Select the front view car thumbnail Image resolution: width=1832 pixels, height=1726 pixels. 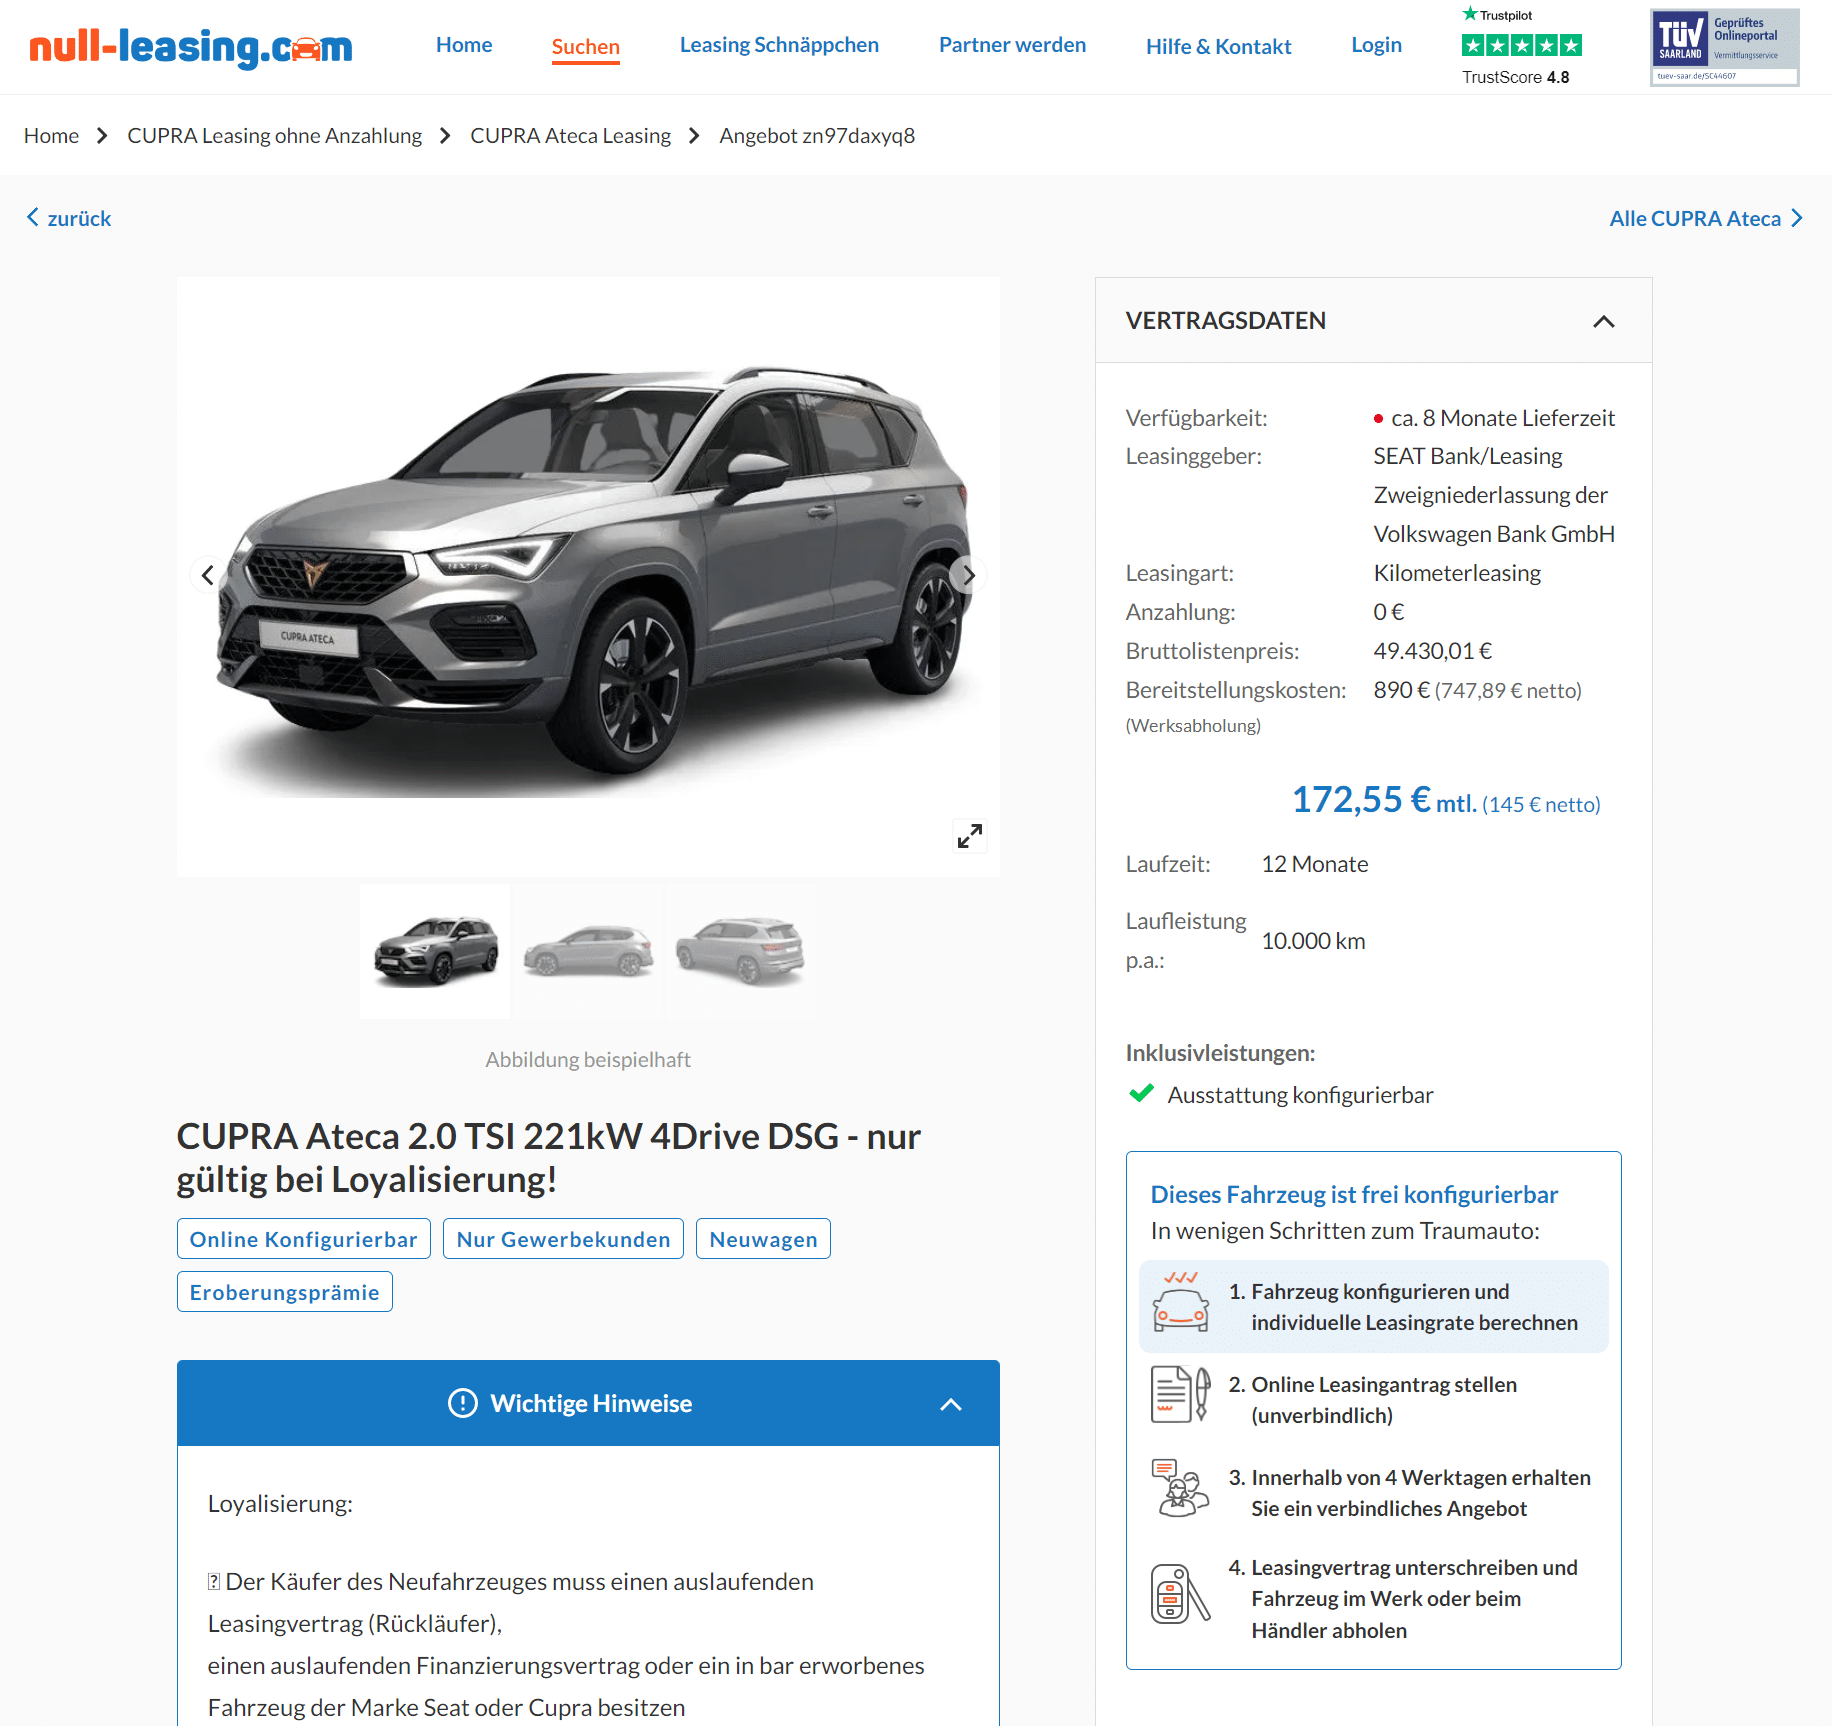[435, 951]
